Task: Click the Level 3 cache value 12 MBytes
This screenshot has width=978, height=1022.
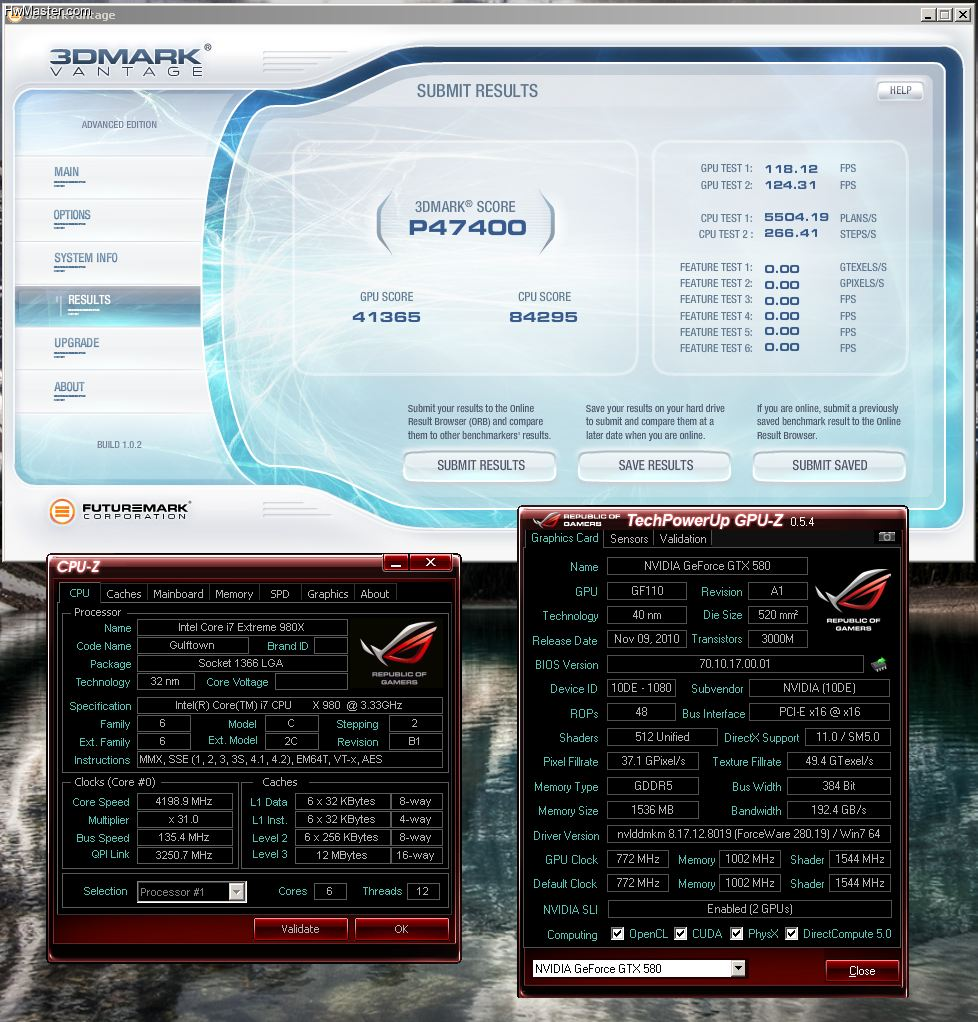Action: point(342,855)
